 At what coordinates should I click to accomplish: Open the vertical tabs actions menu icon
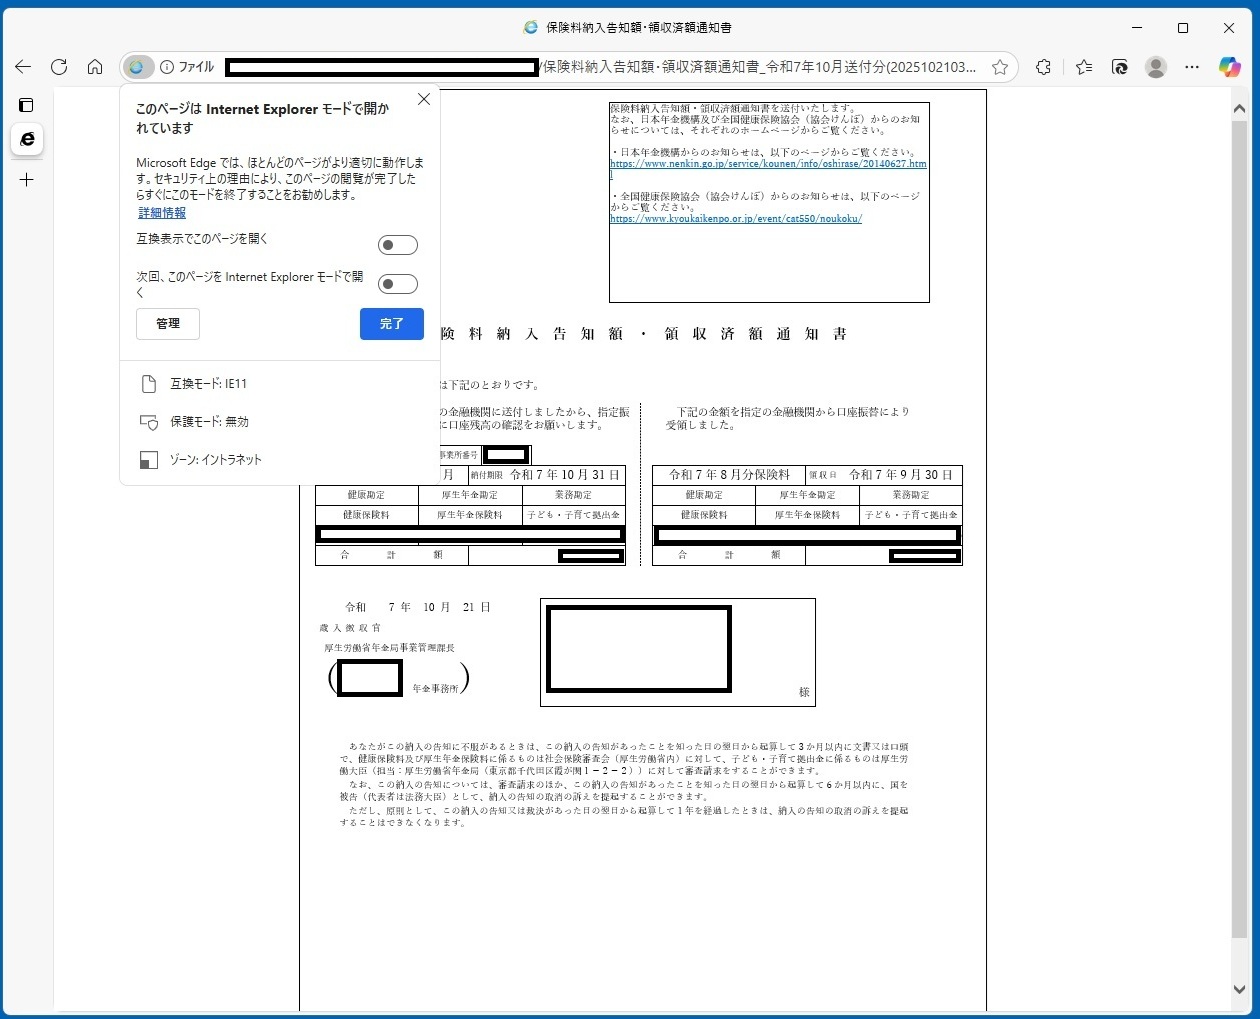(27, 105)
